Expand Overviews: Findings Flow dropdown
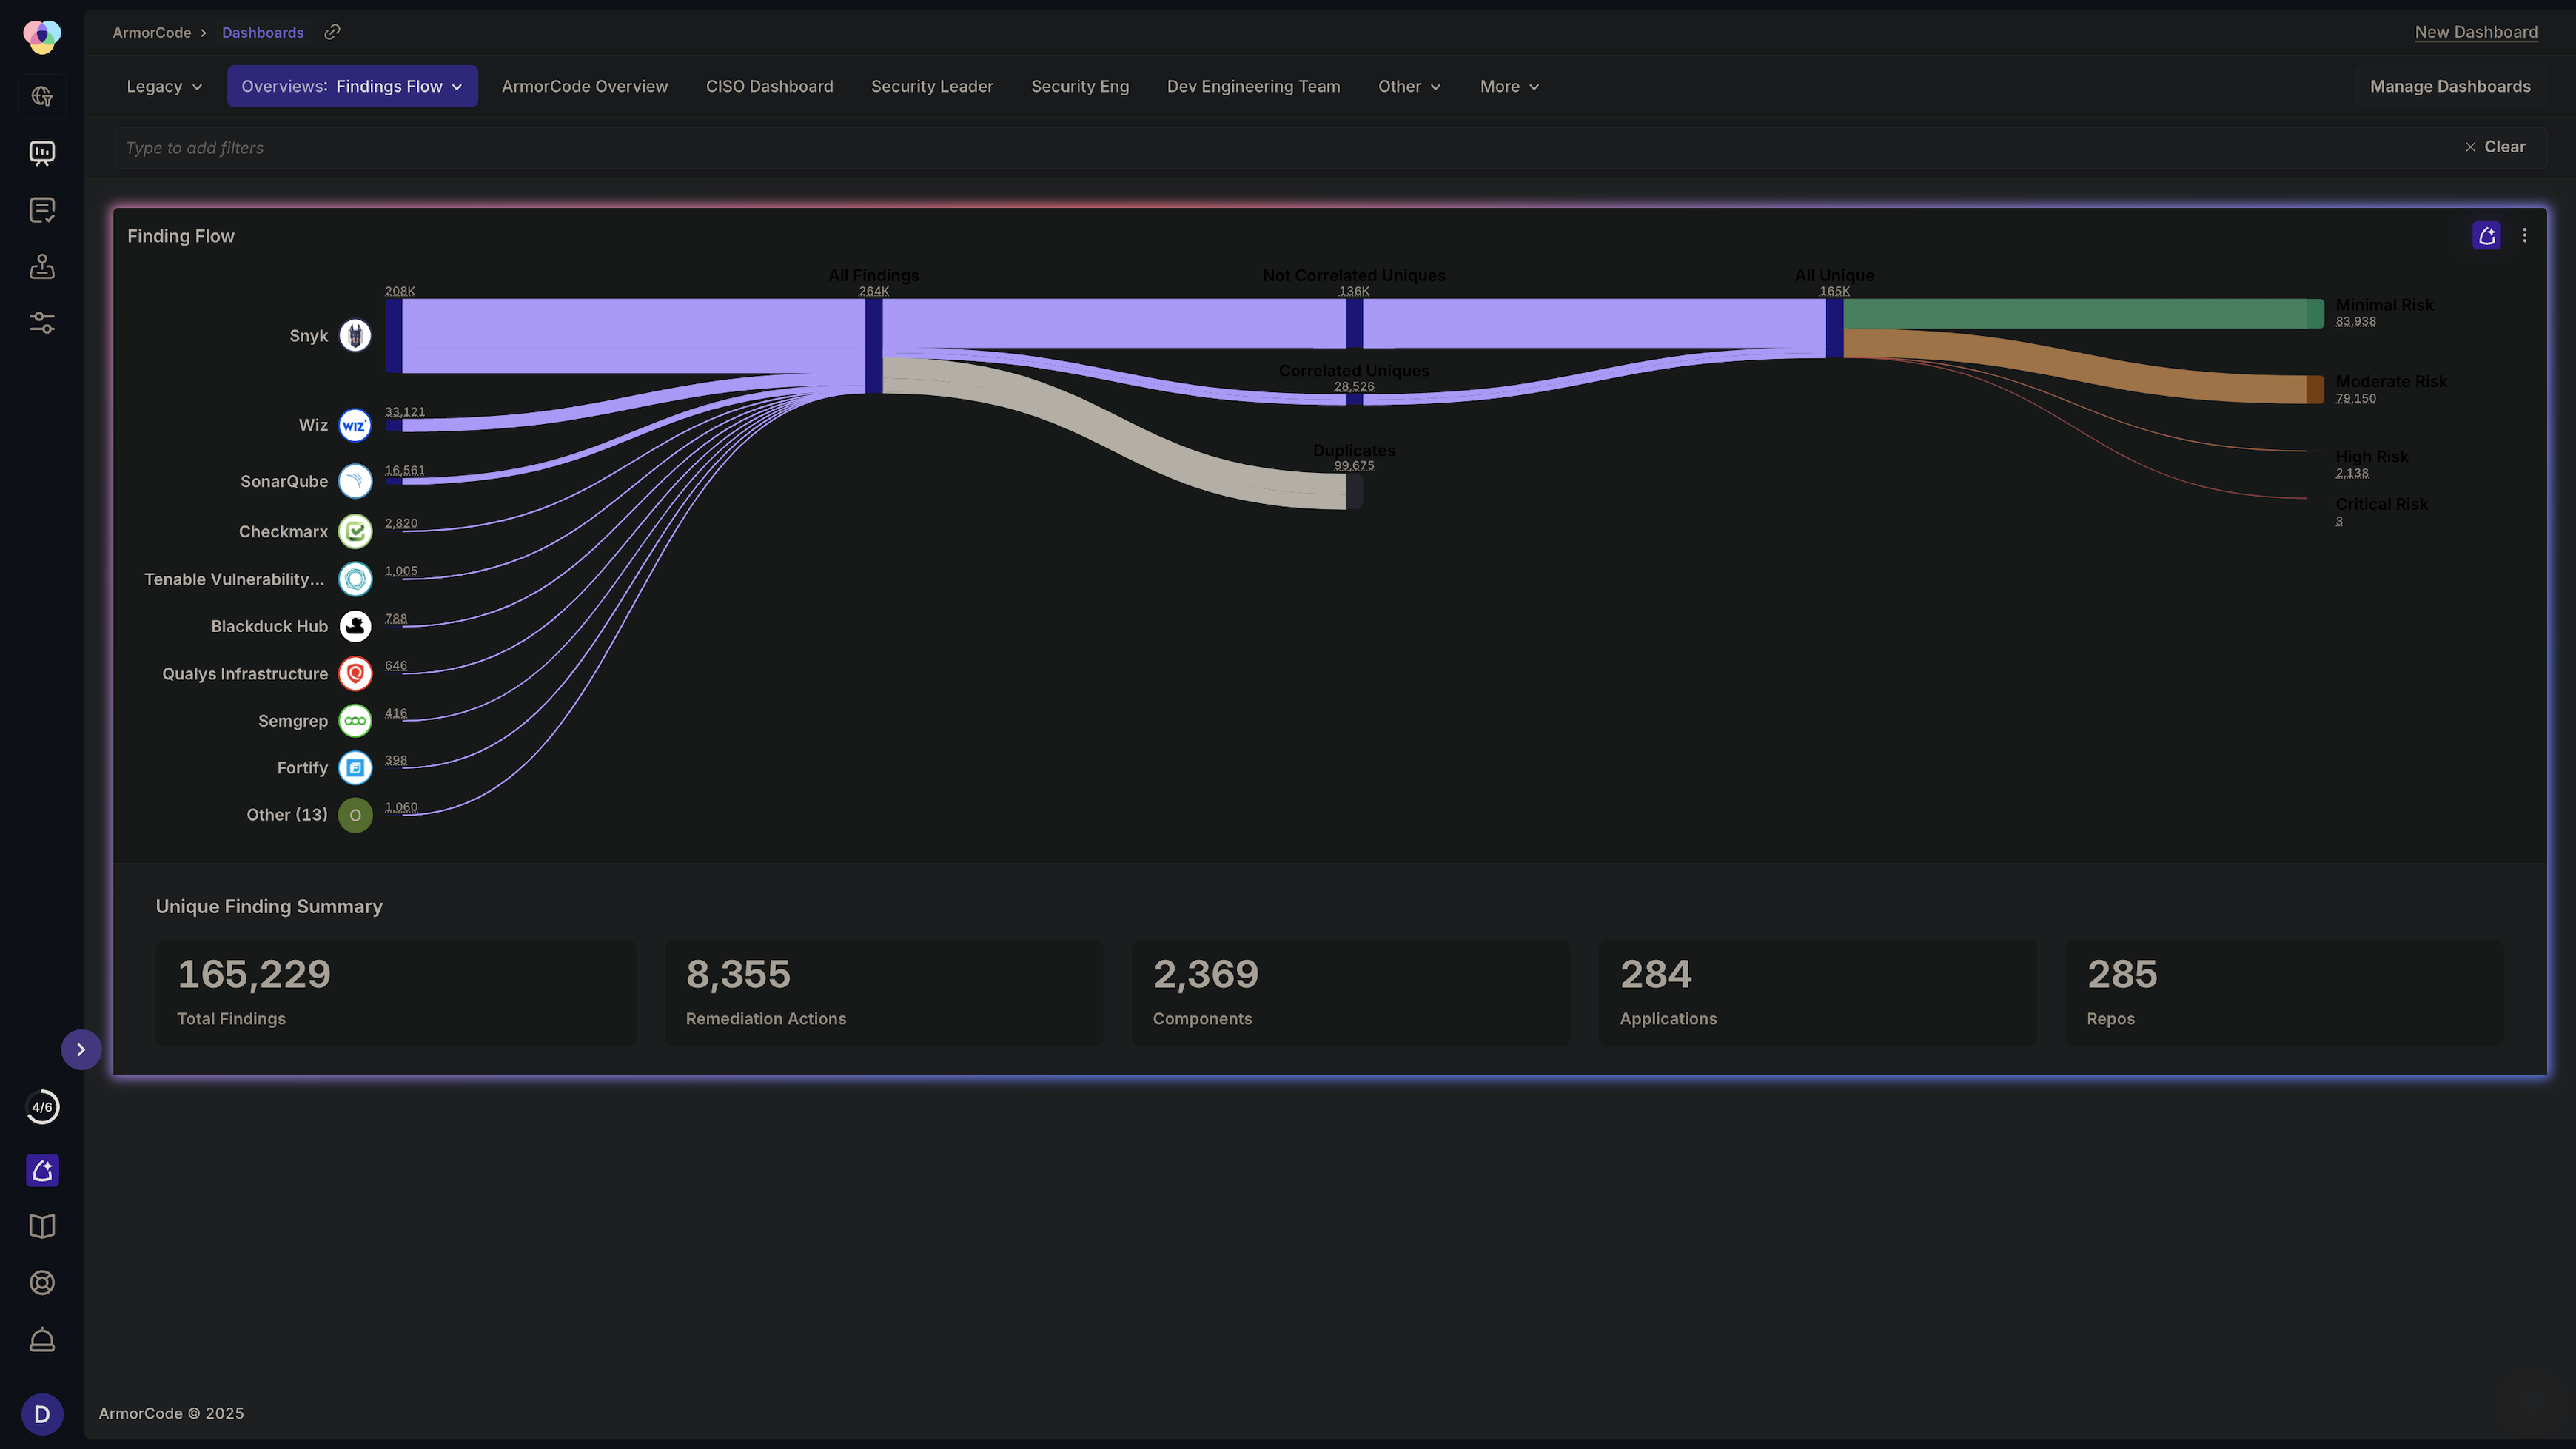The height and width of the screenshot is (1449, 2576). pos(352,87)
